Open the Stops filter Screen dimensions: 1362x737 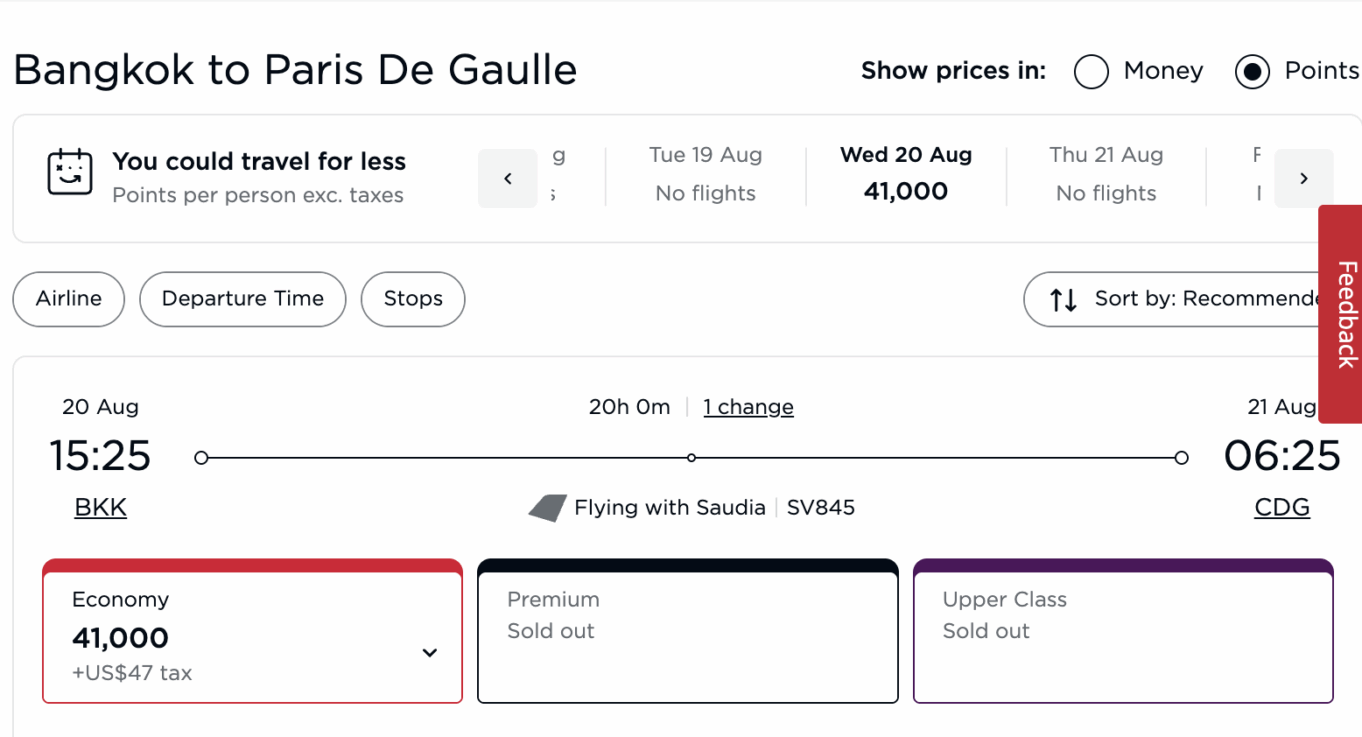click(x=413, y=299)
